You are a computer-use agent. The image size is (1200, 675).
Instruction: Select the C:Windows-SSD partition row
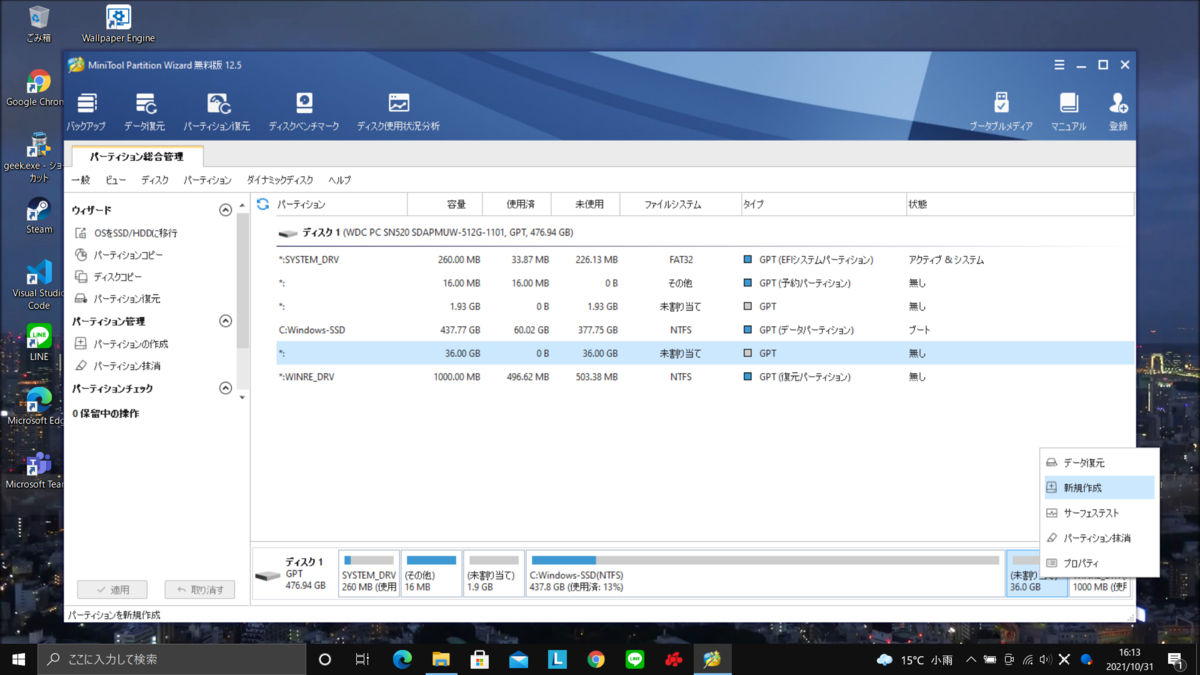[706, 330]
